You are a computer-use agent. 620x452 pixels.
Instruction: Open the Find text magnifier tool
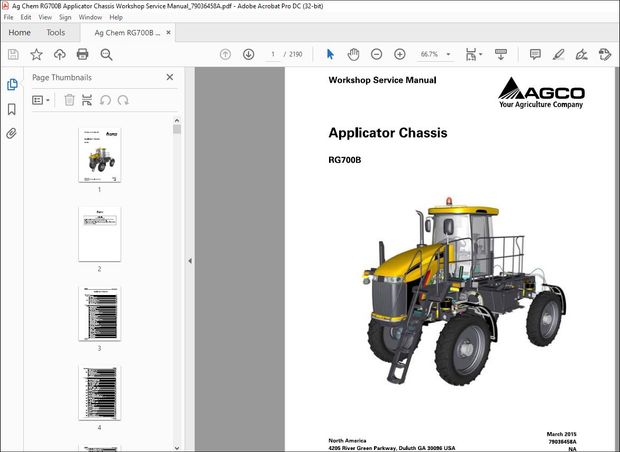pyautogui.click(x=106, y=55)
